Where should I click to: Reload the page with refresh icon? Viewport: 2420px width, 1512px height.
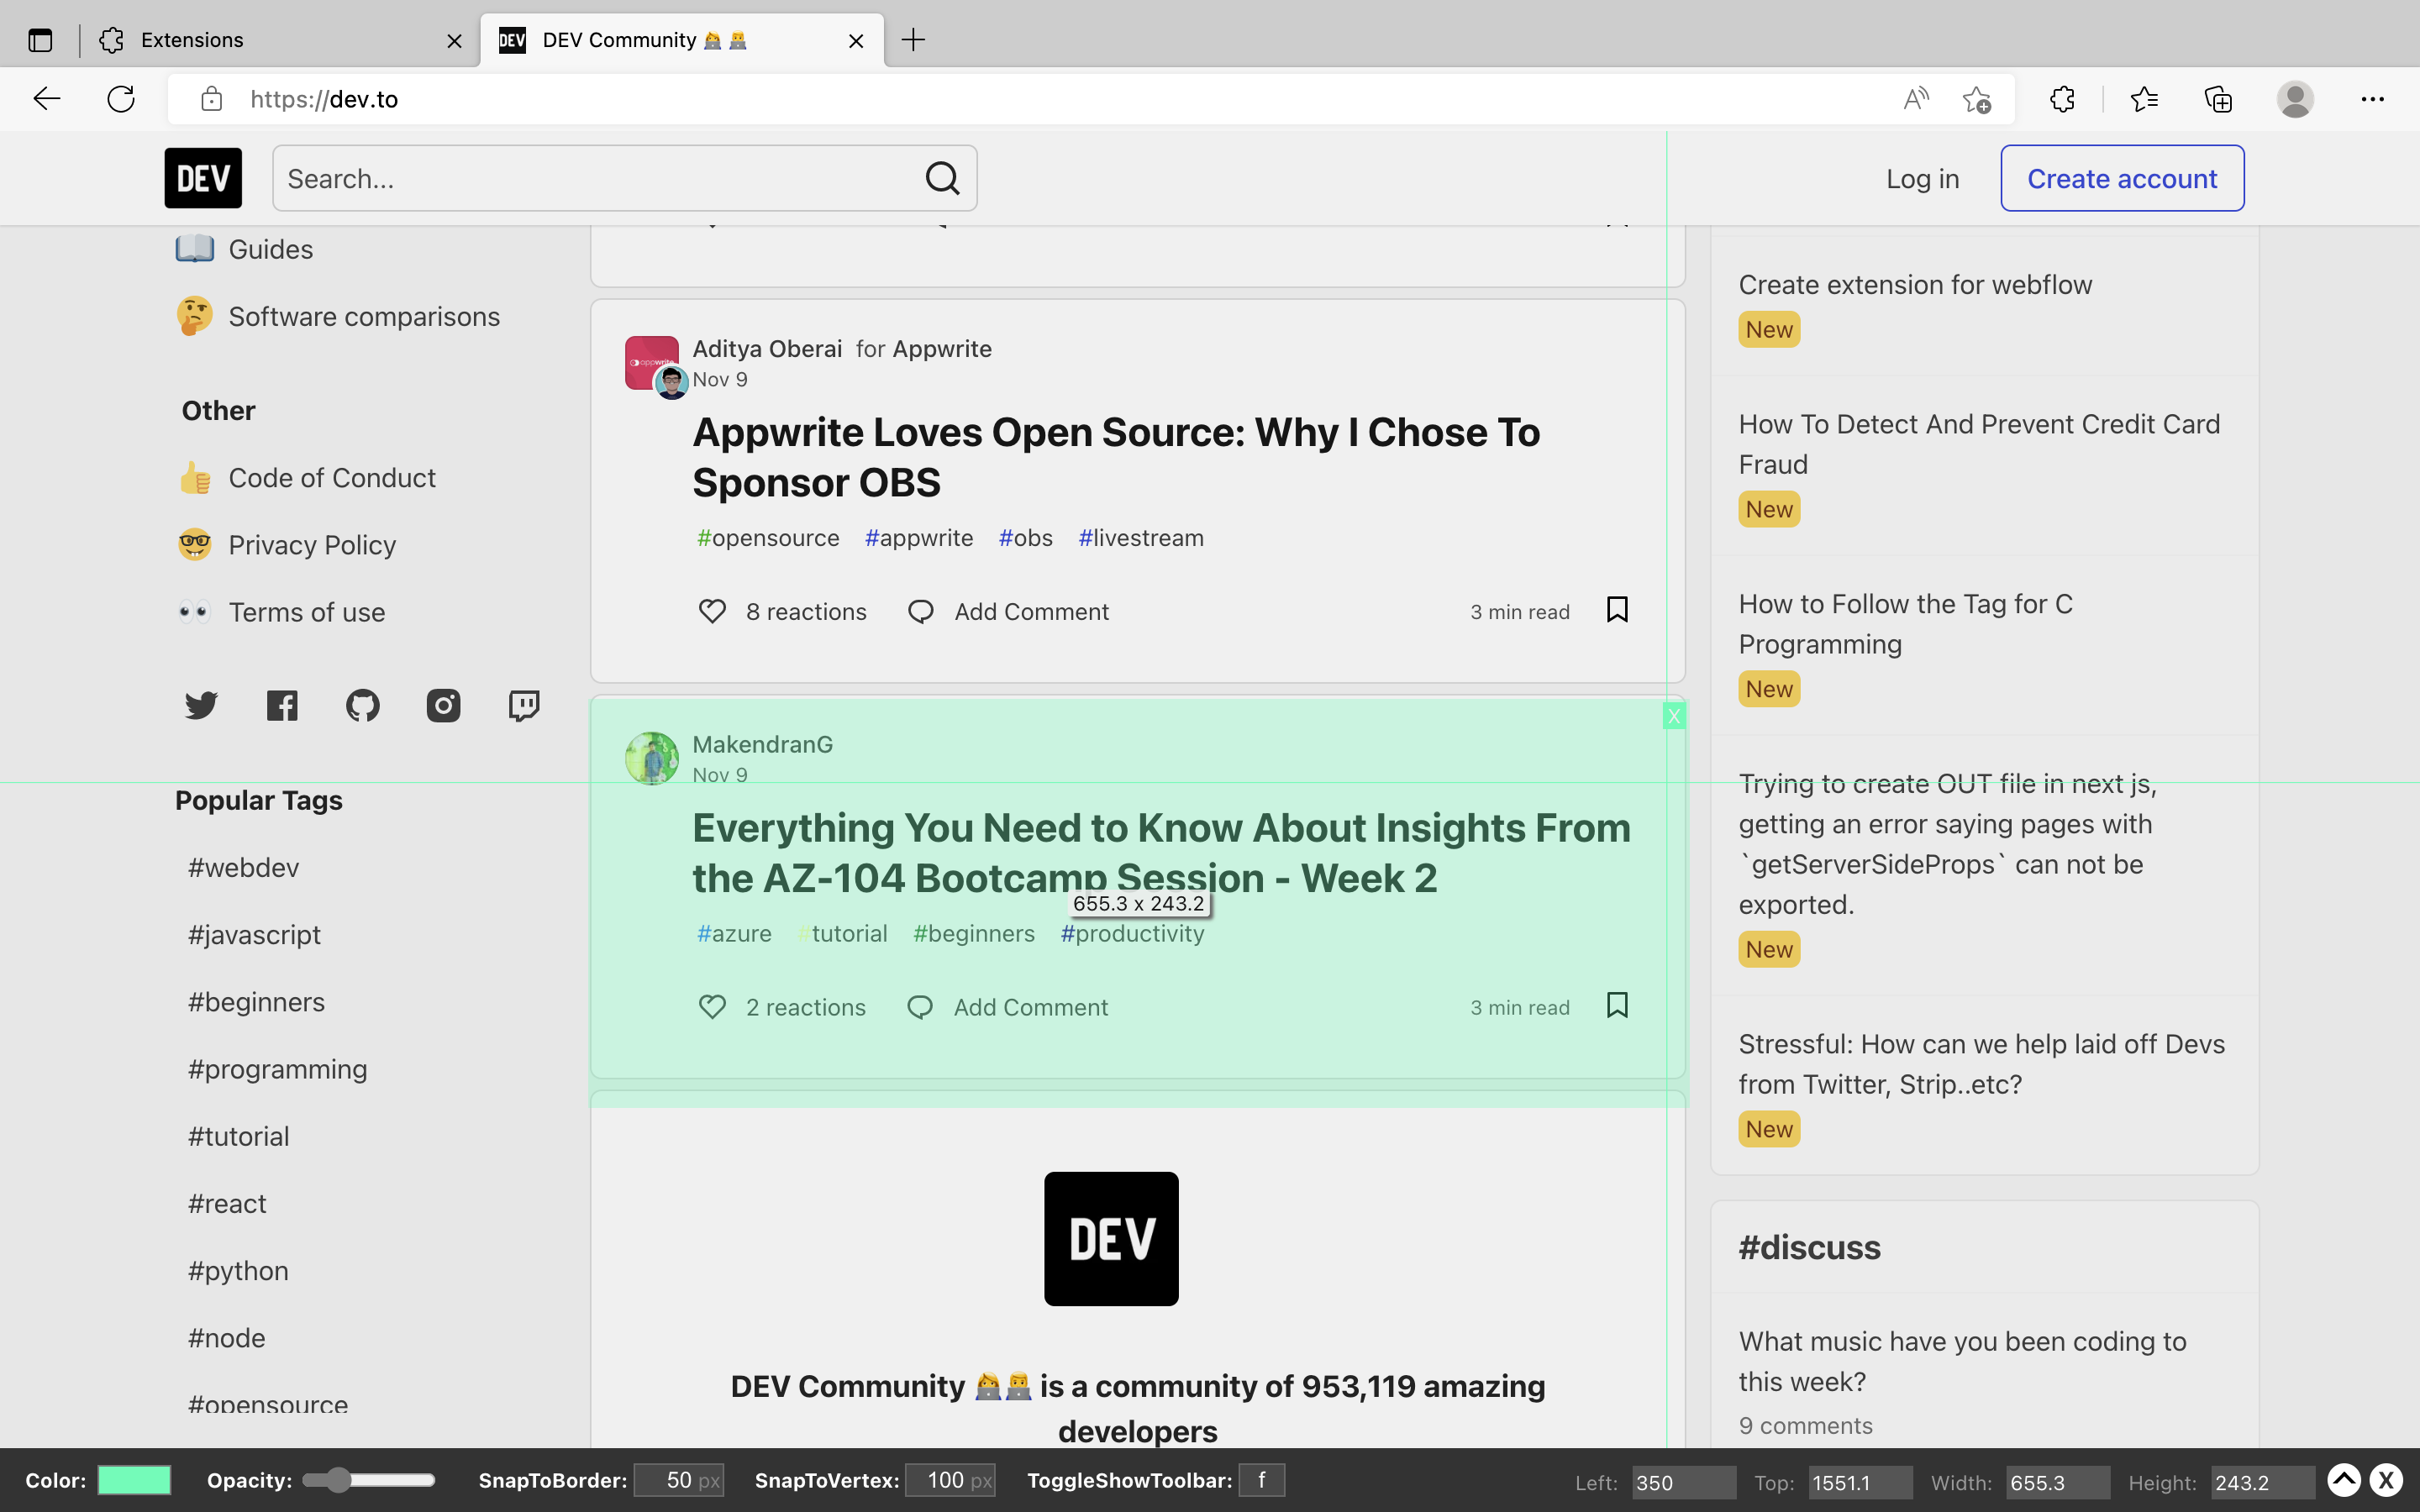121,99
